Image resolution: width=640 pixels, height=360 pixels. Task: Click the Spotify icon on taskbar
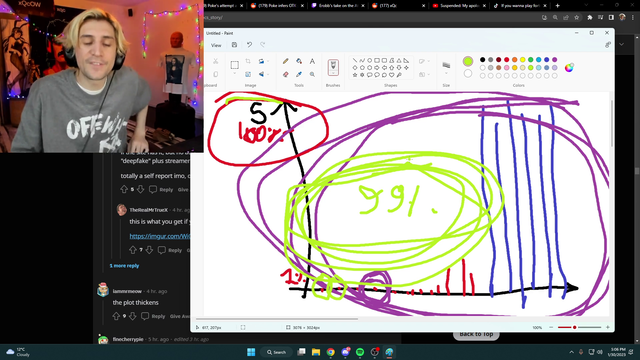360,352
